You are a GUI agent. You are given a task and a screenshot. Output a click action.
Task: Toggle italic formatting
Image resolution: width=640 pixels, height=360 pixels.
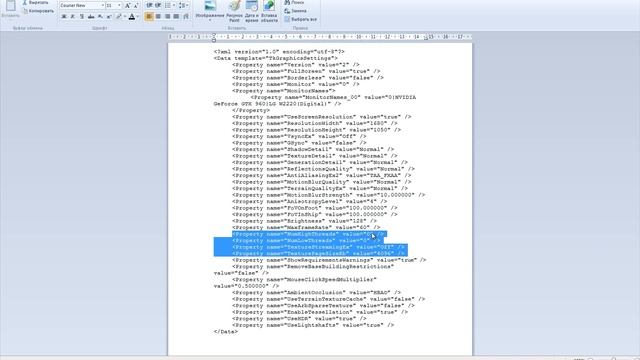coord(73,17)
